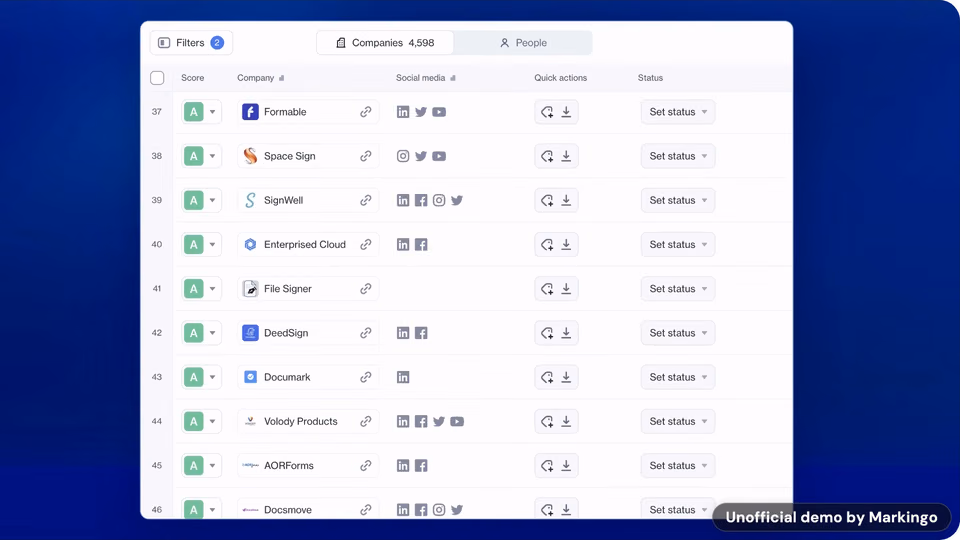This screenshot has width=960, height=540.
Task: Select the Formable company name
Action: [x=285, y=112]
